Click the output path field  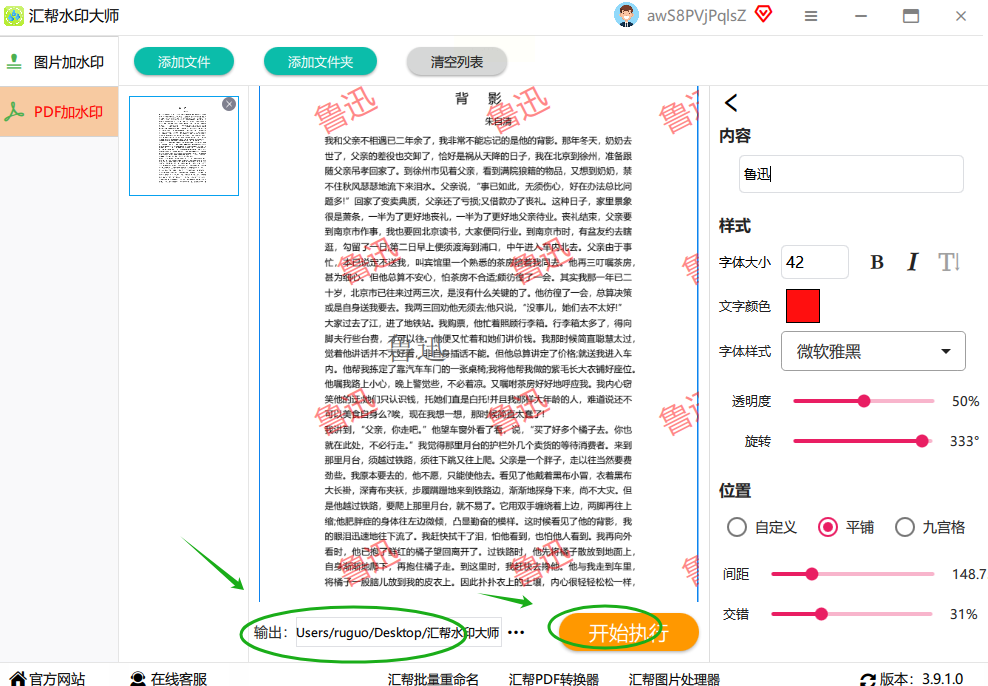[399, 632]
